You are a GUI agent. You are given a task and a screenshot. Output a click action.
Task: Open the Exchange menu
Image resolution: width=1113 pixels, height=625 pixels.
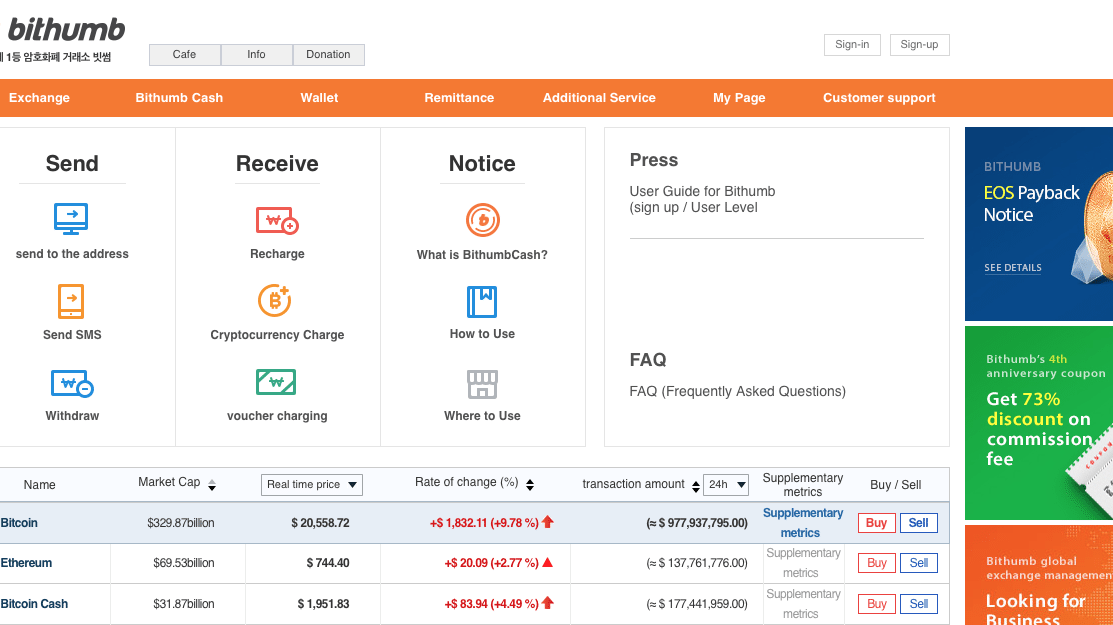[39, 98]
